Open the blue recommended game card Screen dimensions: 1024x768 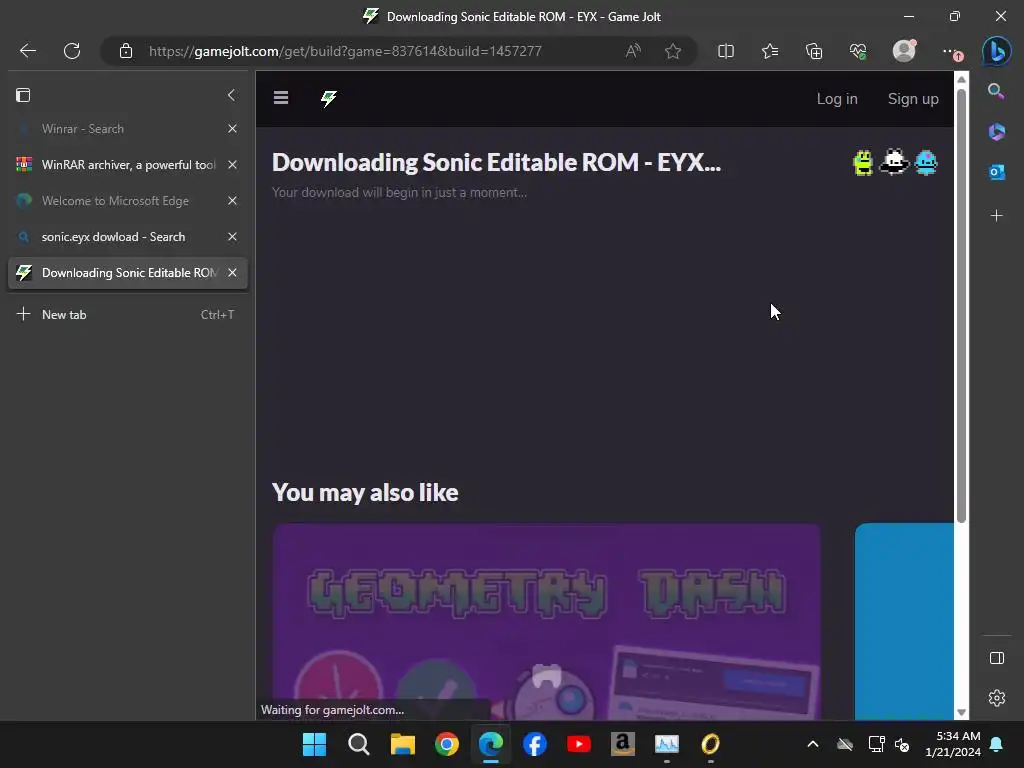click(x=904, y=622)
